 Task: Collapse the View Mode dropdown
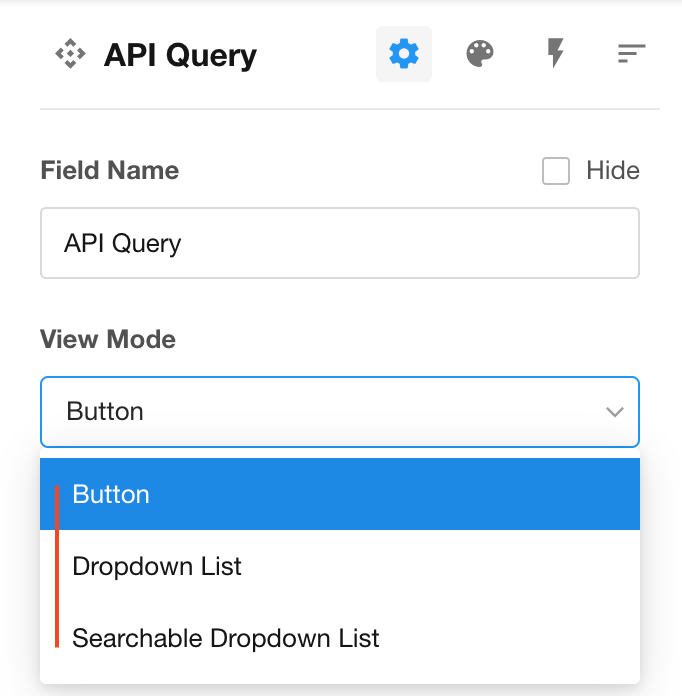pyautogui.click(x=340, y=411)
